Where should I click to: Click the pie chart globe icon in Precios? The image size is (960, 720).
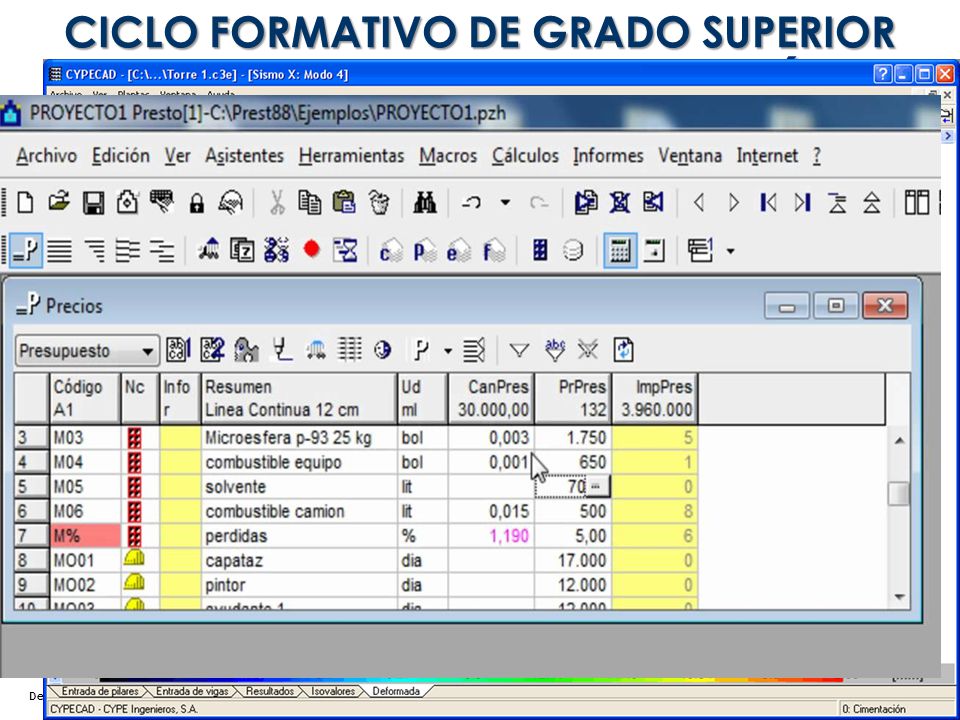click(383, 350)
